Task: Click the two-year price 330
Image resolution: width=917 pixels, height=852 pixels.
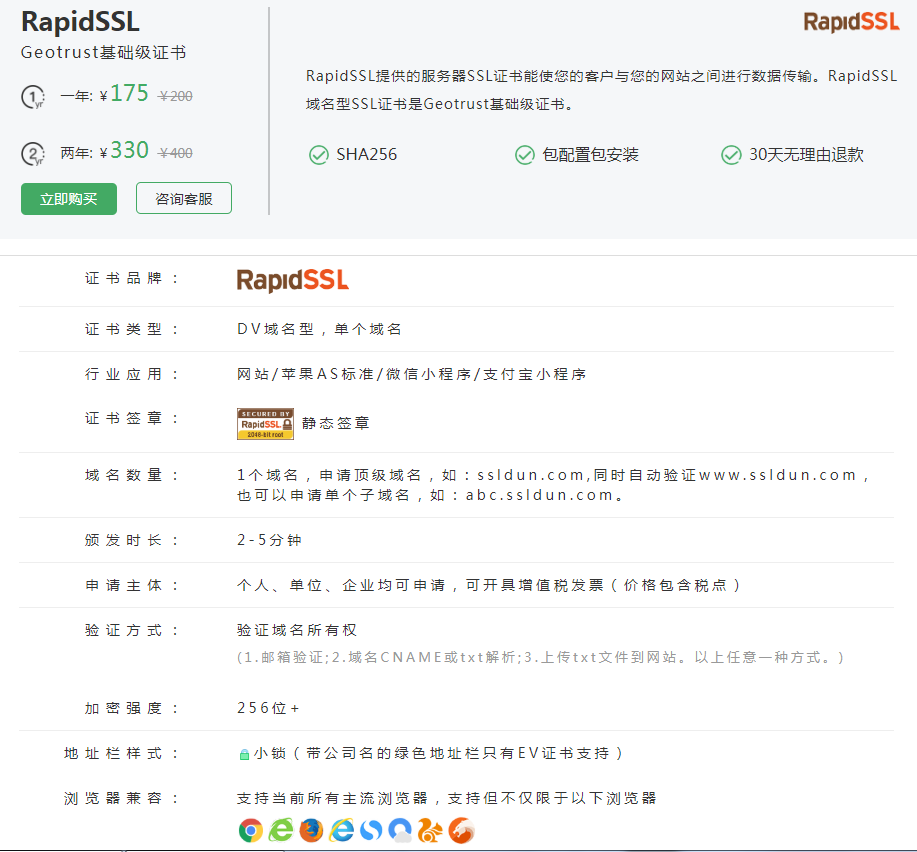Action: tap(129, 151)
